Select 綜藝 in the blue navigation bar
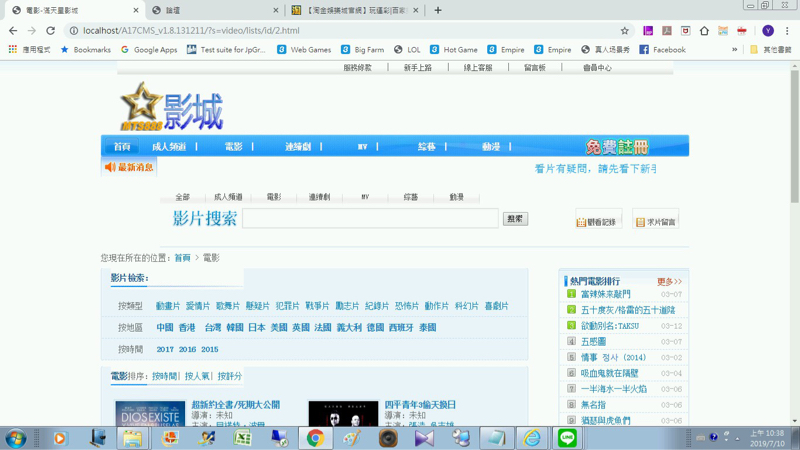The width and height of the screenshot is (800, 450). tap(427, 147)
